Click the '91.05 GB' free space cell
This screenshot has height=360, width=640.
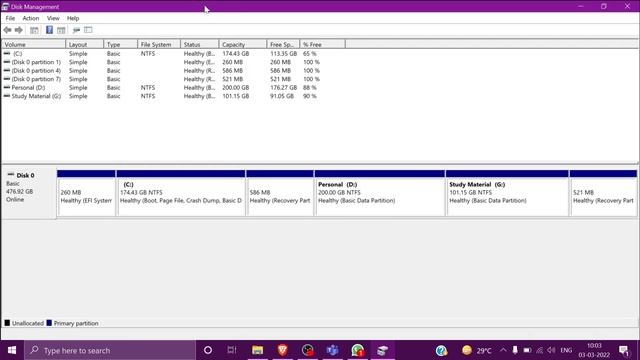(282, 96)
